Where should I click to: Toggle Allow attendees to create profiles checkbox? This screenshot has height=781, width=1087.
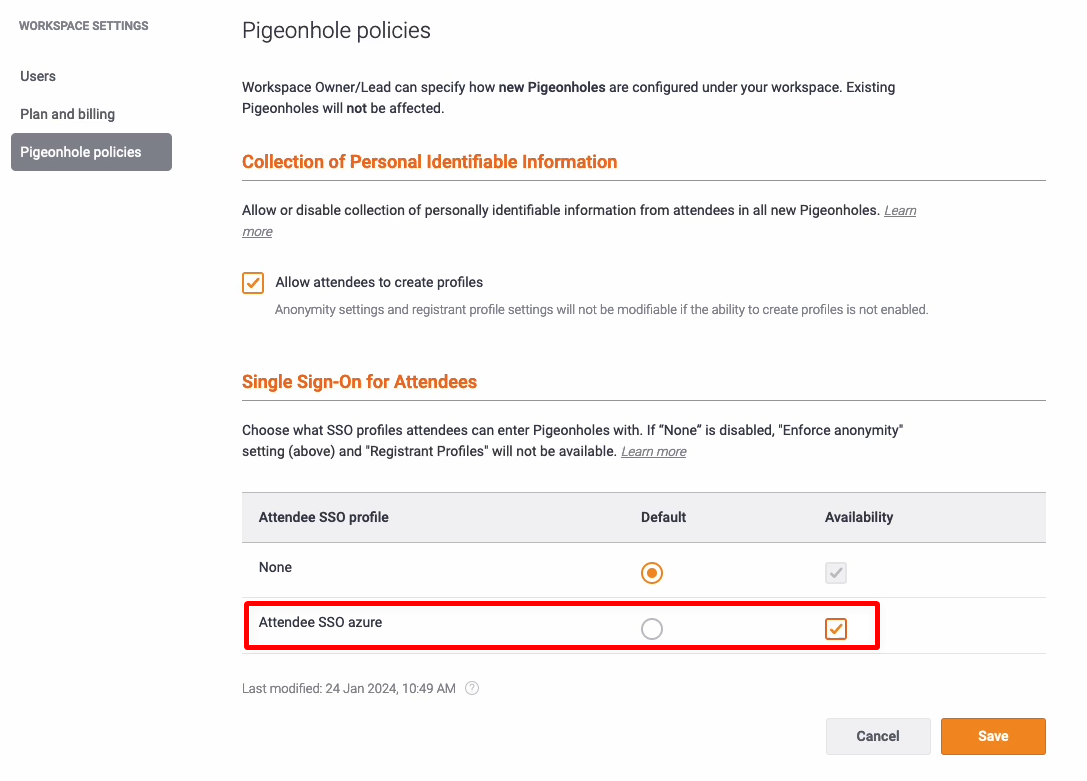[253, 283]
